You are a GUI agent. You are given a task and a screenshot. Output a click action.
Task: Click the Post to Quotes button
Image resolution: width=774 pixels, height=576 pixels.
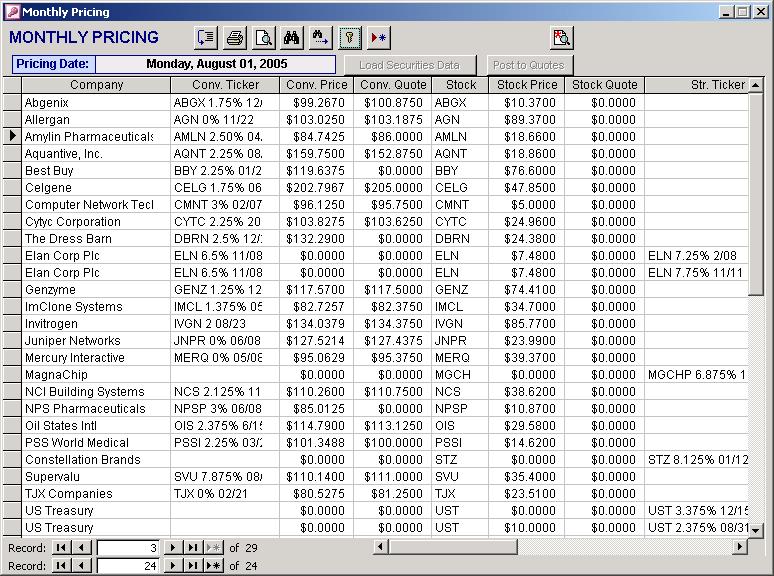529,65
